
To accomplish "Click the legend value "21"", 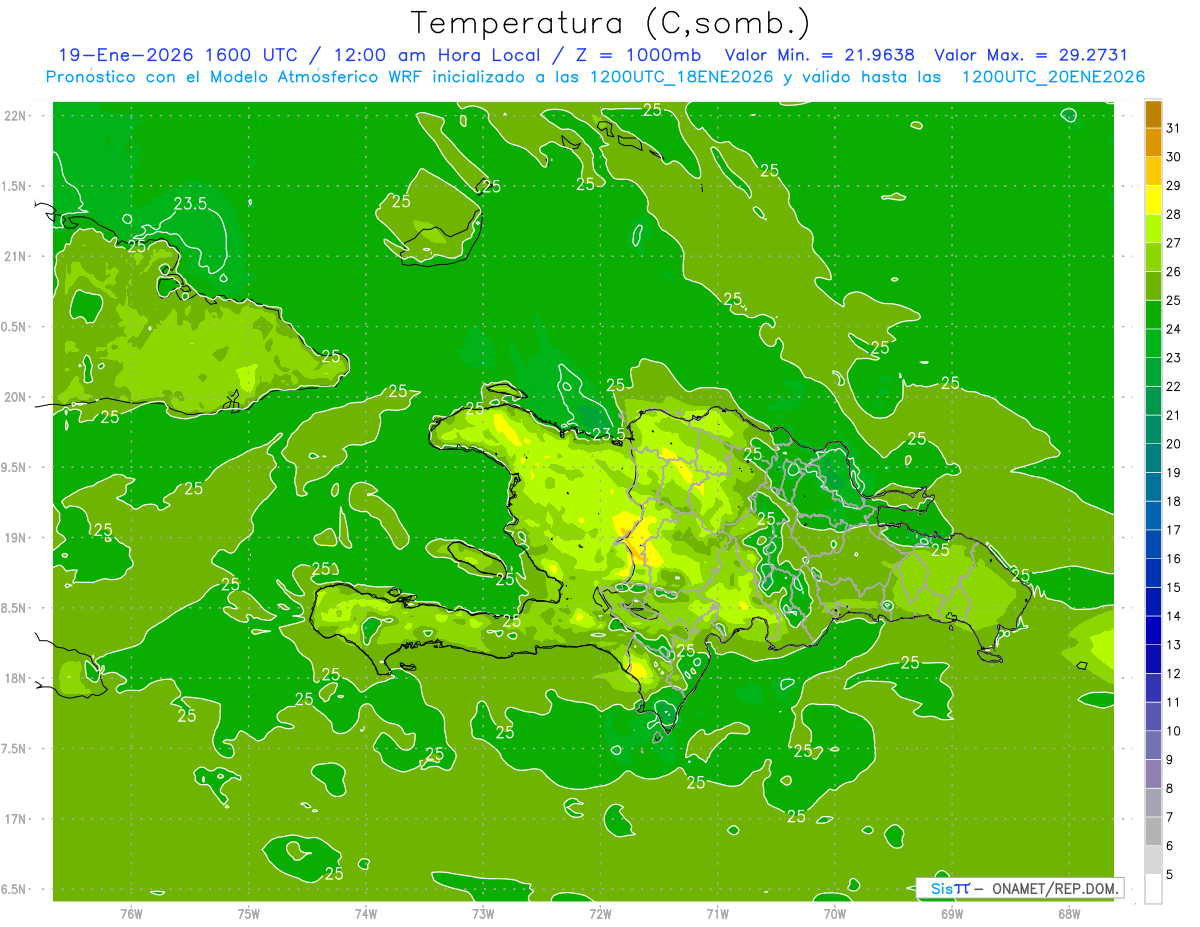I will click(x=1174, y=415).
